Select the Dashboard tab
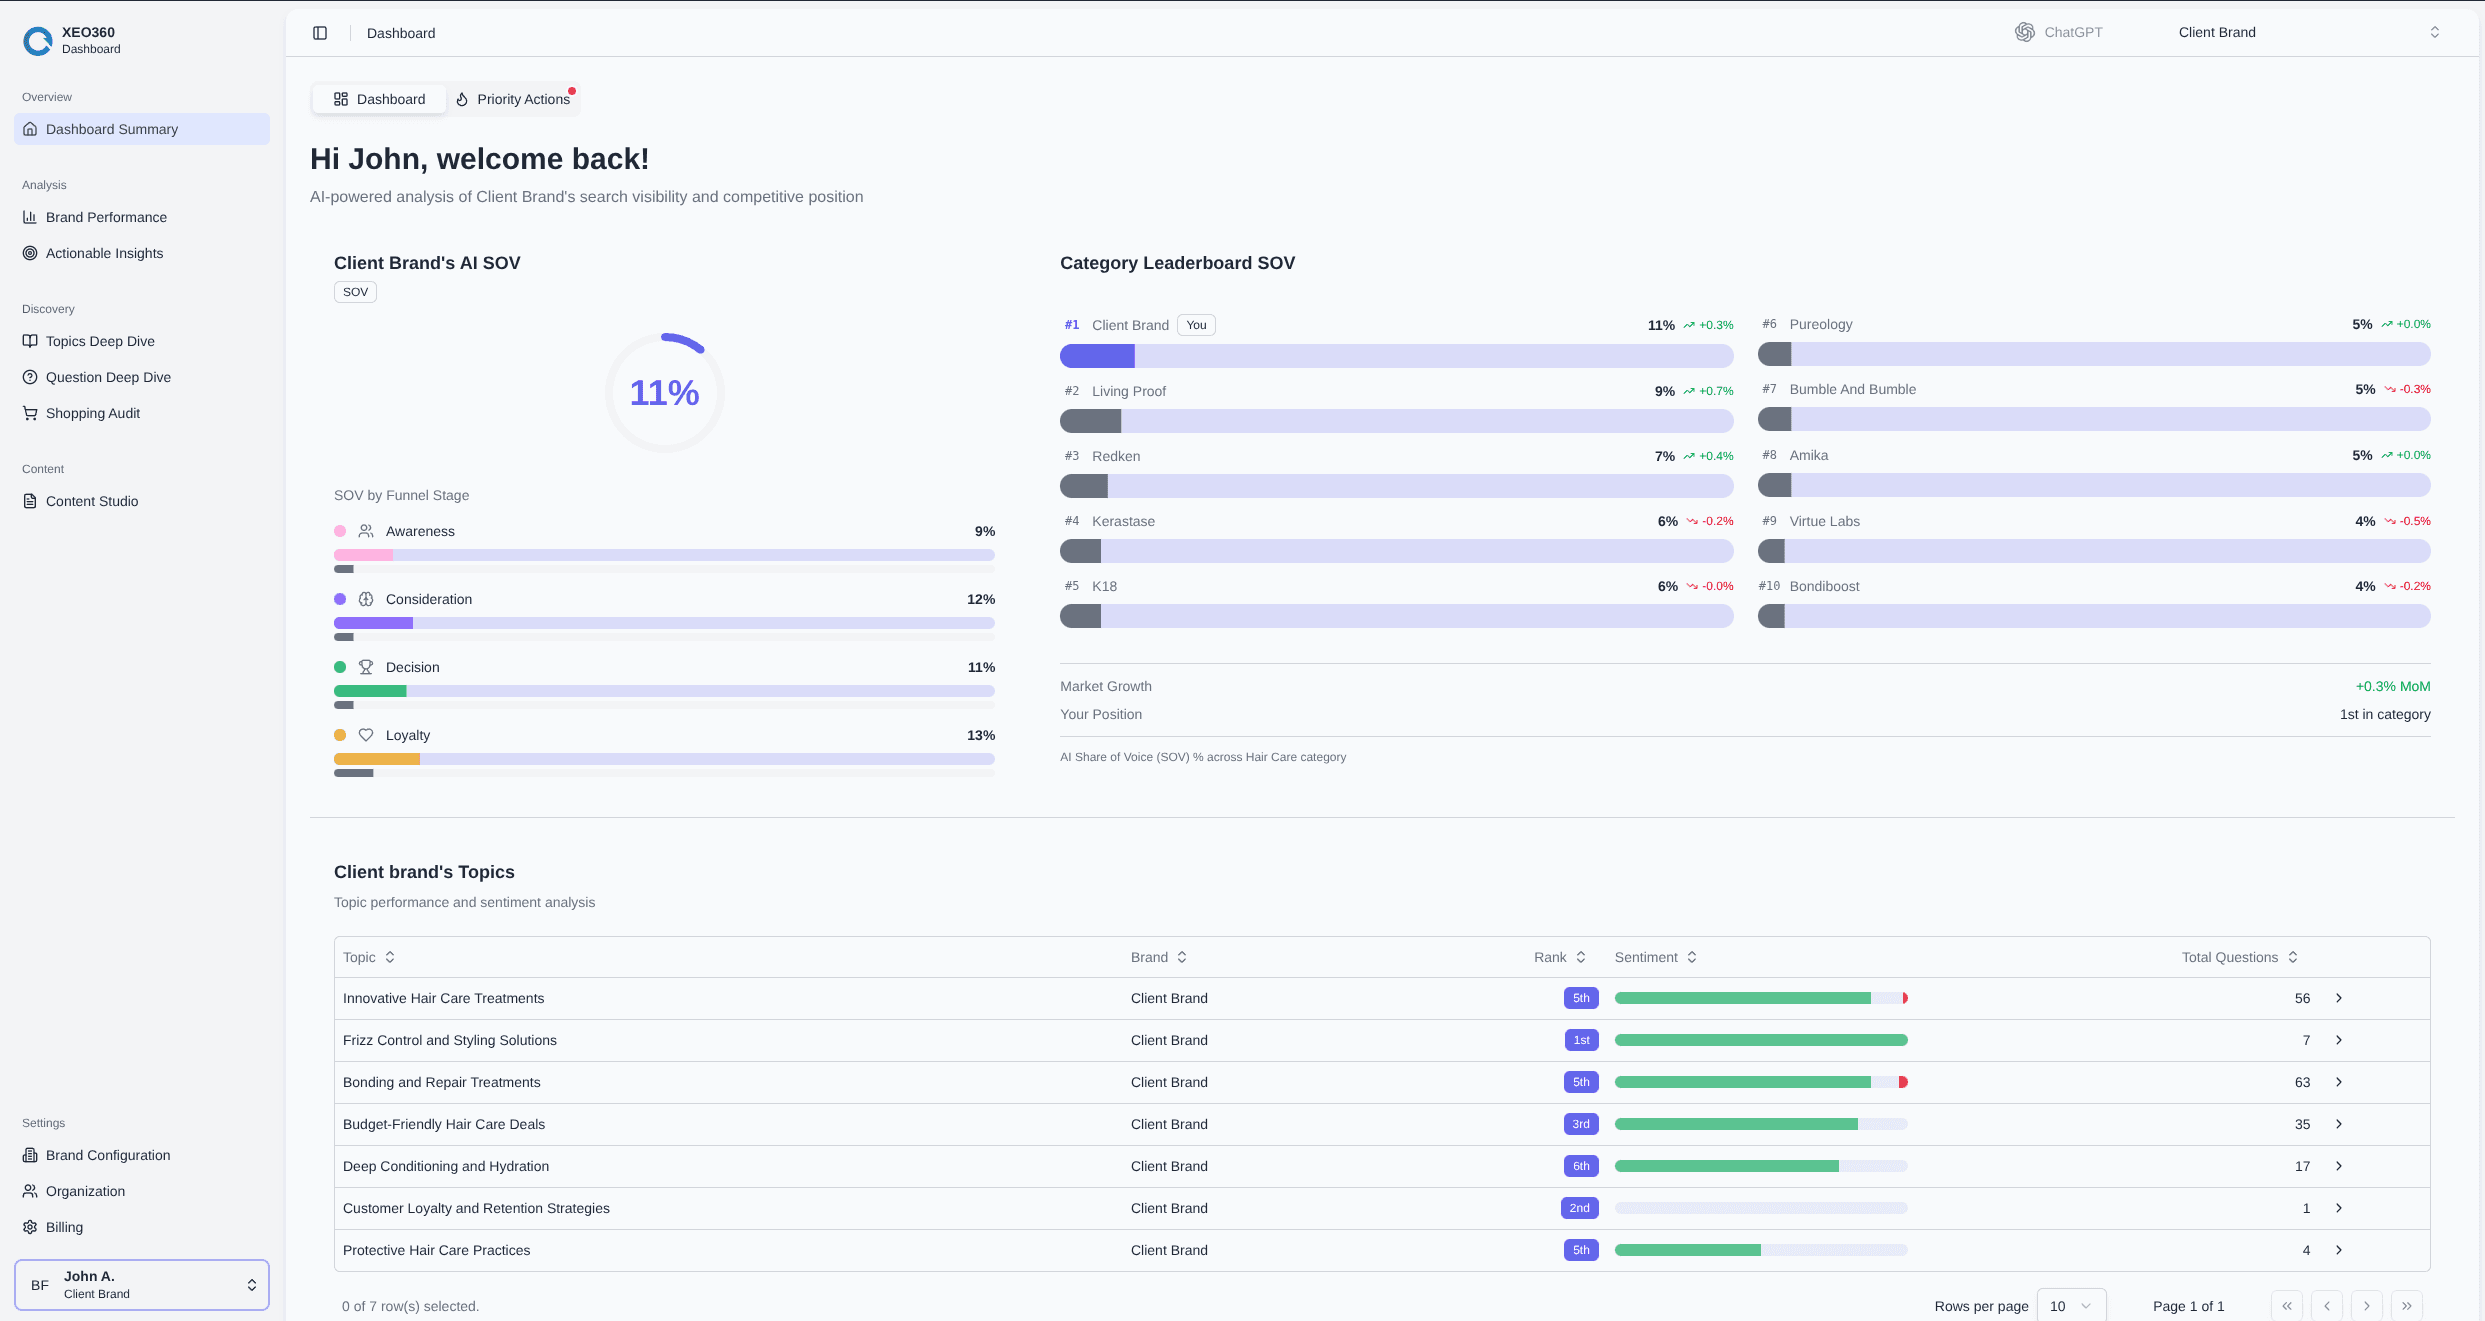Image resolution: width=2485 pixels, height=1321 pixels. coord(379,99)
